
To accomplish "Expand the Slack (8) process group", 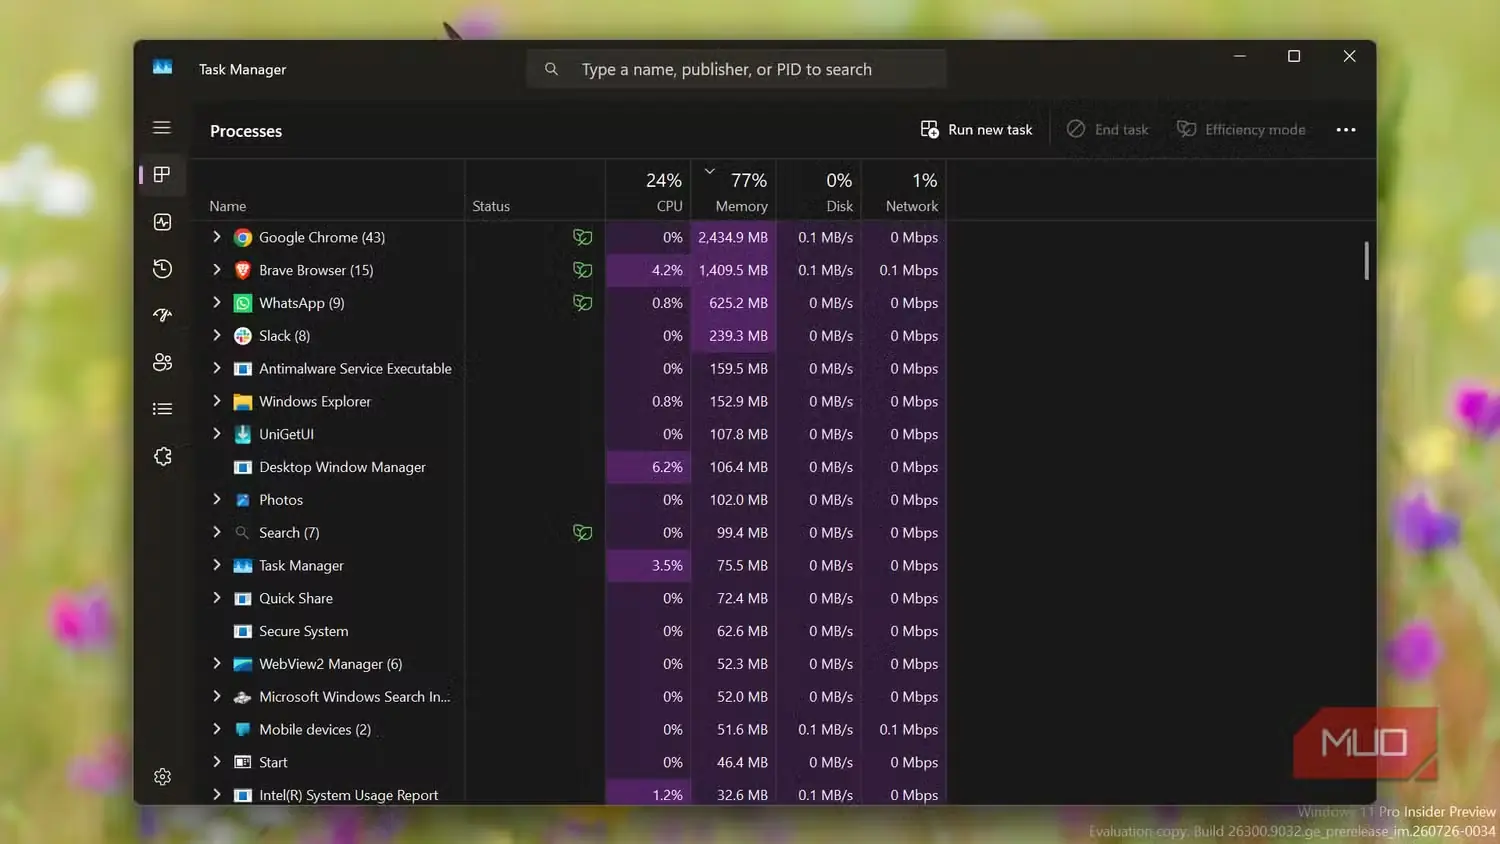I will [x=216, y=335].
